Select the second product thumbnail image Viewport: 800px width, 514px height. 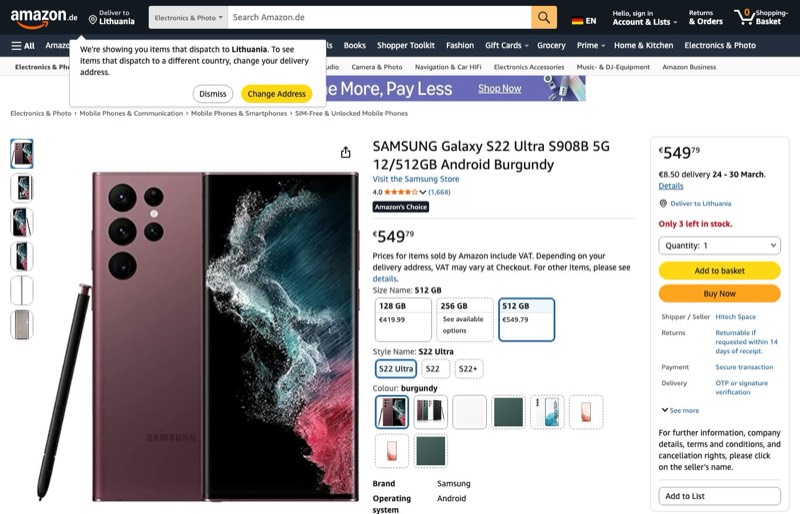click(22, 188)
